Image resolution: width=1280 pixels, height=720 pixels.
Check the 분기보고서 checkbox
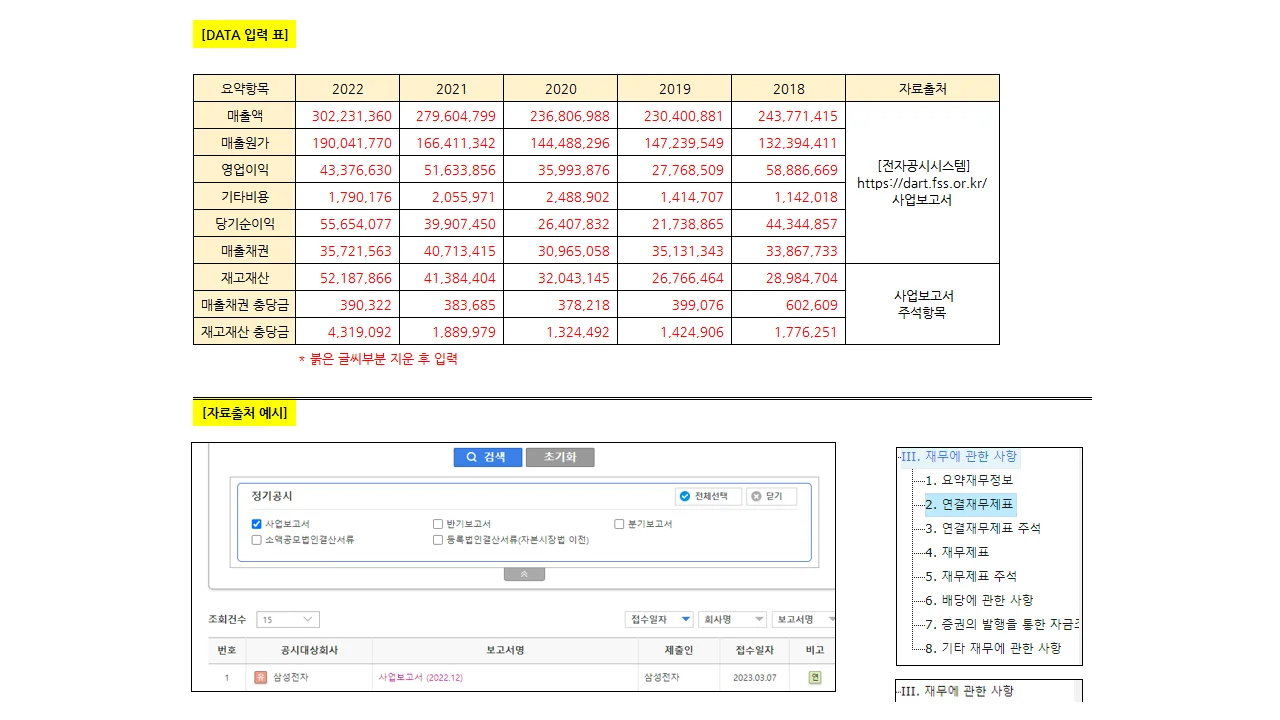(x=620, y=524)
